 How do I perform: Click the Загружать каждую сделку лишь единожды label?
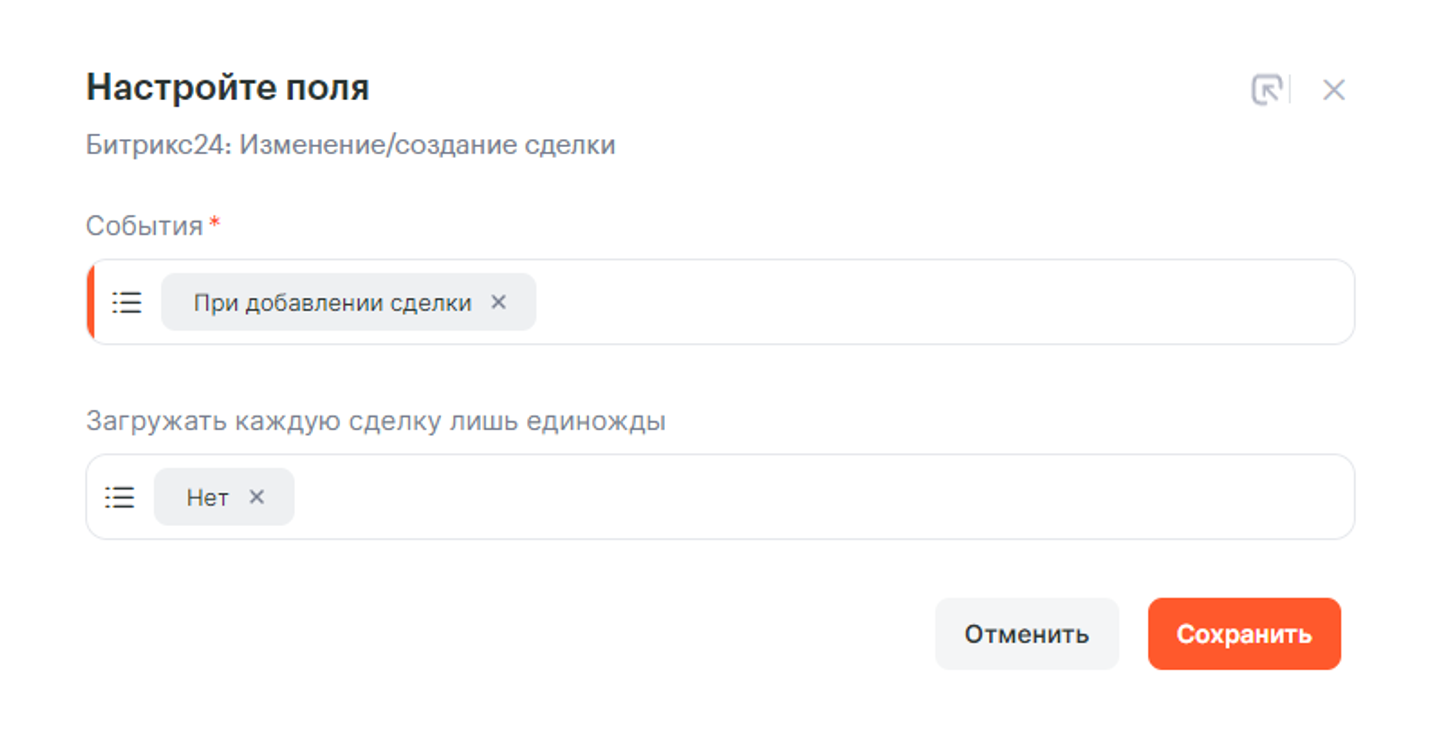click(375, 421)
